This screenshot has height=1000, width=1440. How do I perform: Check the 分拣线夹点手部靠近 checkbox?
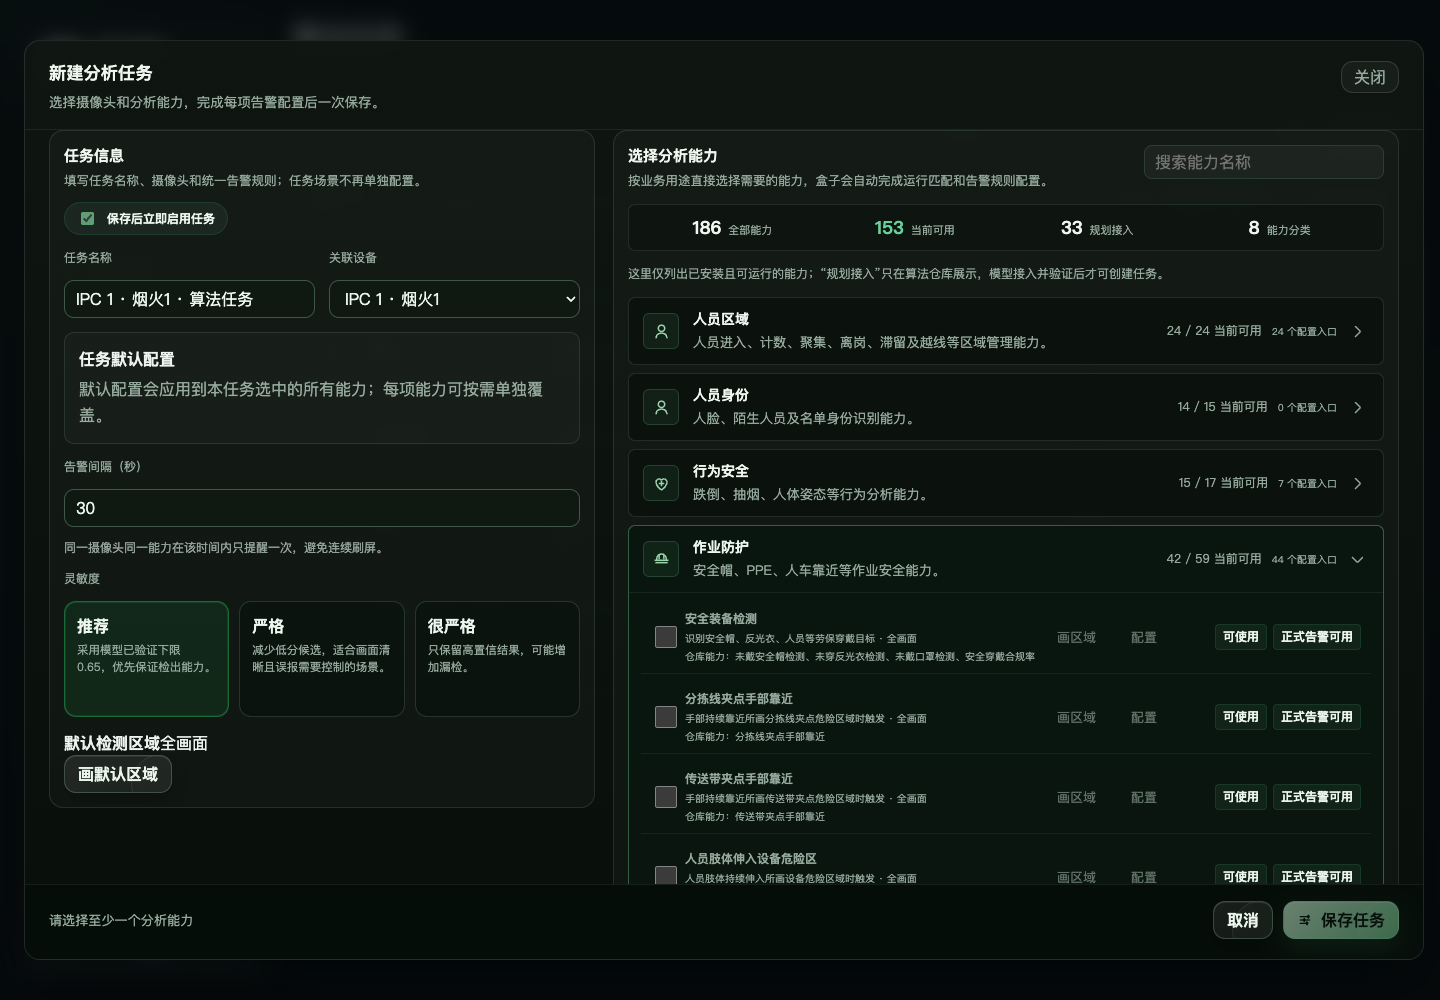point(666,717)
